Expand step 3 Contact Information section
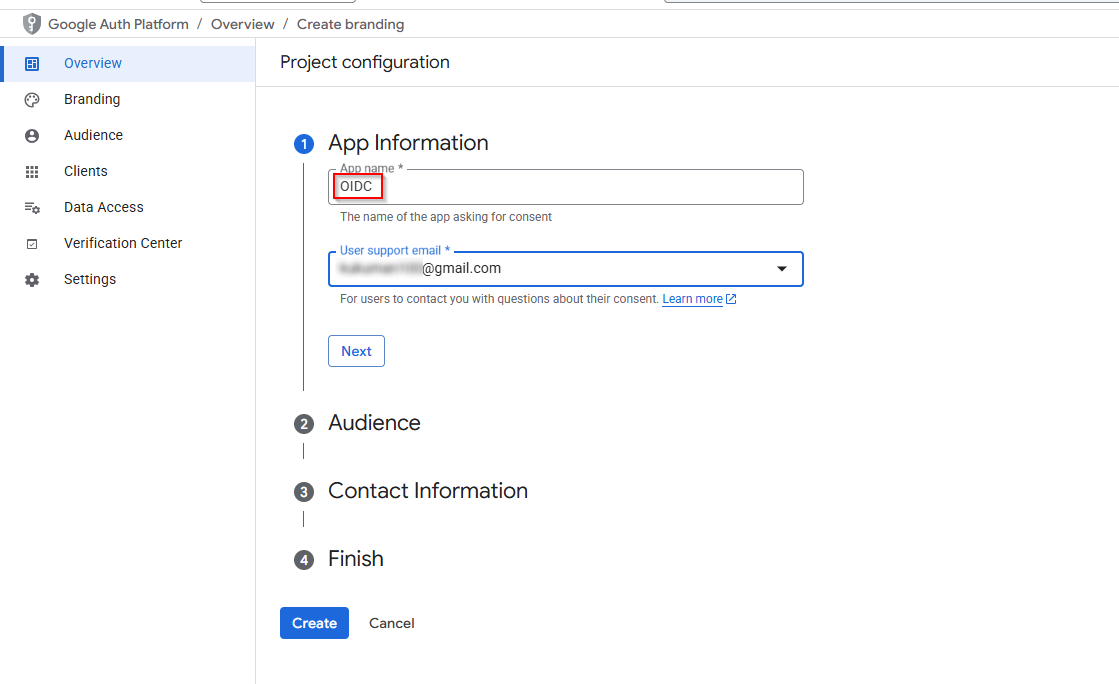The image size is (1119, 684). (427, 491)
